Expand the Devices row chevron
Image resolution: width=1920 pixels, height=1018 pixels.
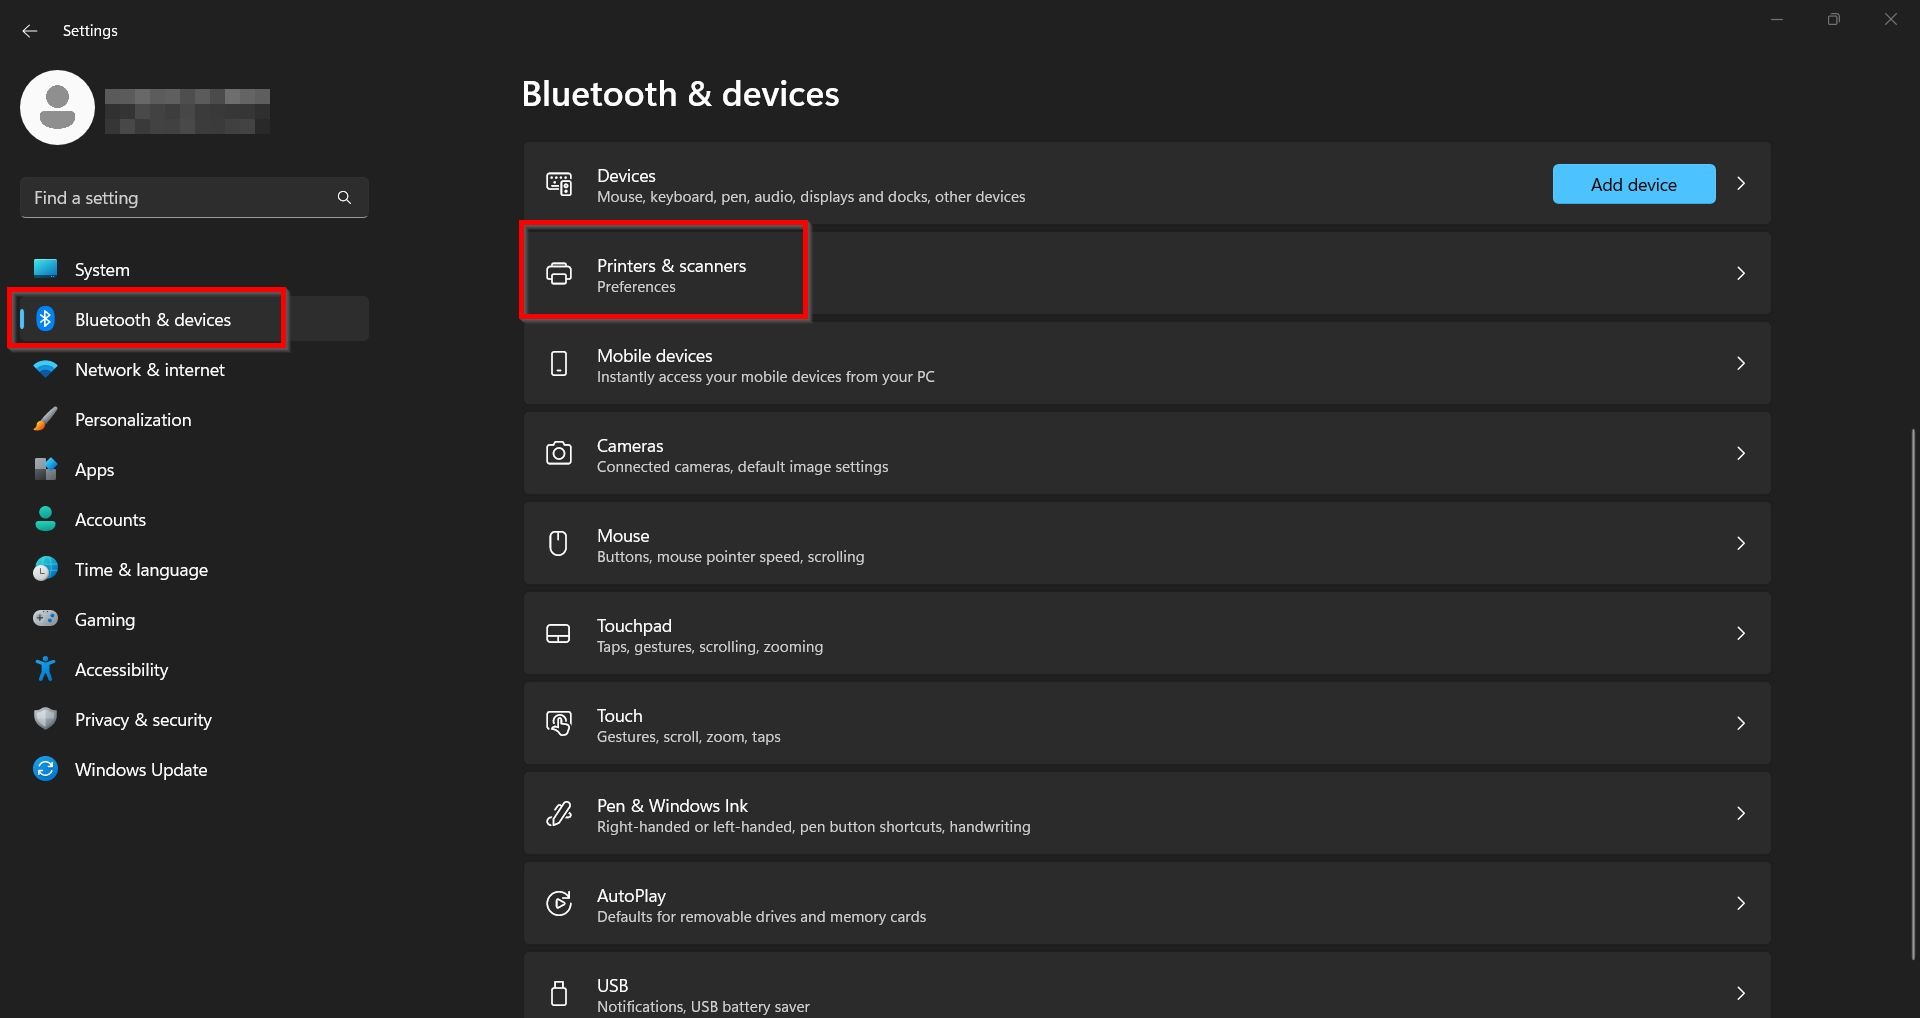click(1741, 184)
